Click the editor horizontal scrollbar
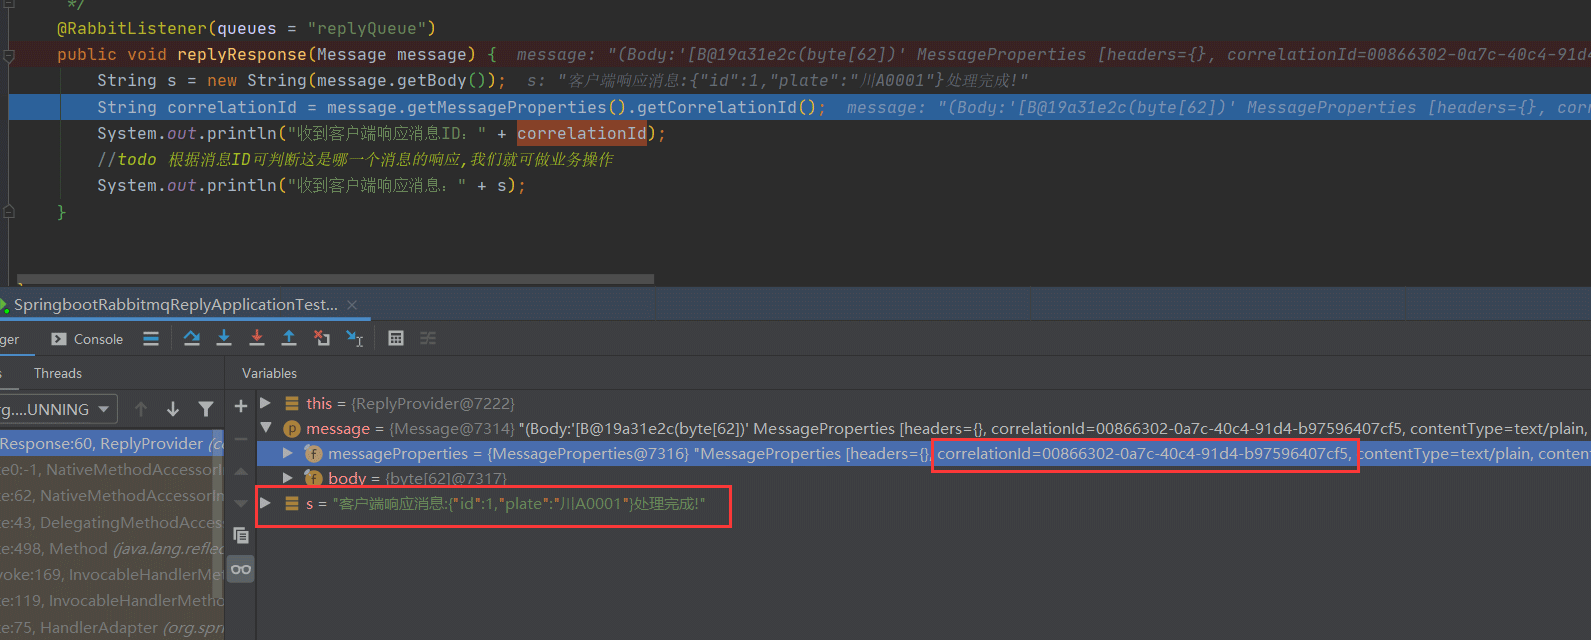The width and height of the screenshot is (1591, 640). tap(335, 279)
